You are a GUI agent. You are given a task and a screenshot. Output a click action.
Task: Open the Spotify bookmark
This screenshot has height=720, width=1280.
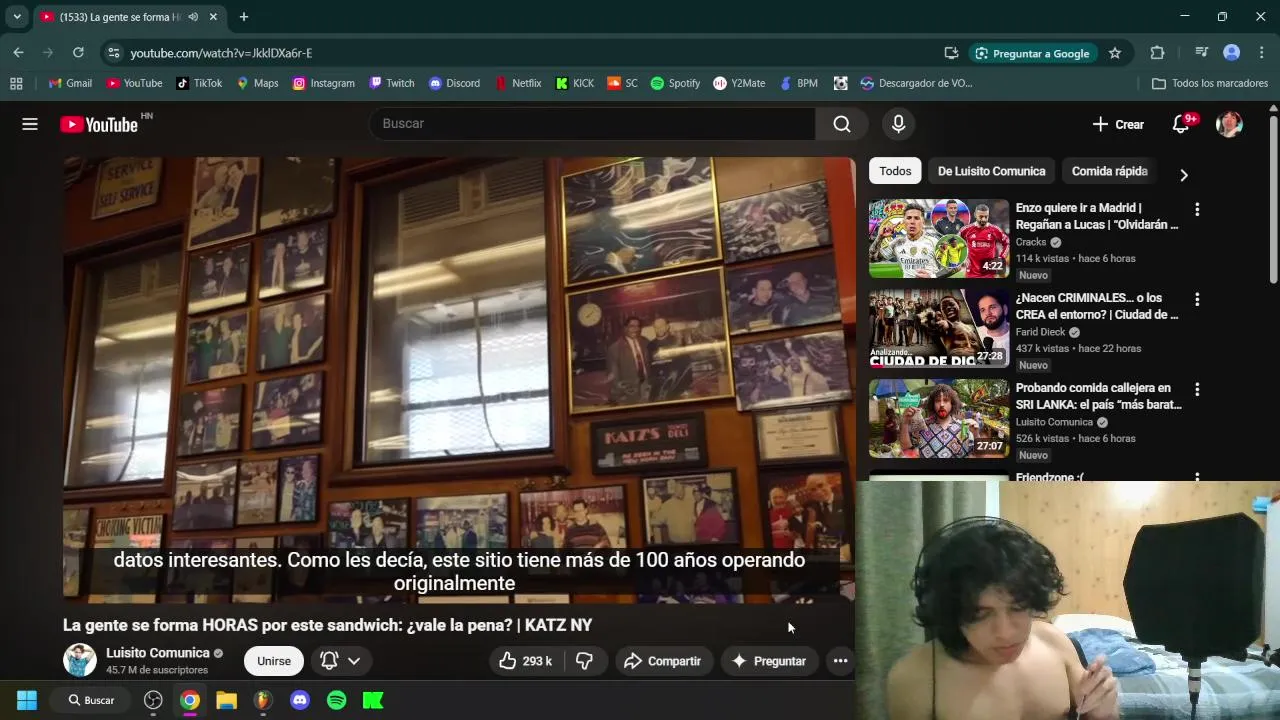675,83
